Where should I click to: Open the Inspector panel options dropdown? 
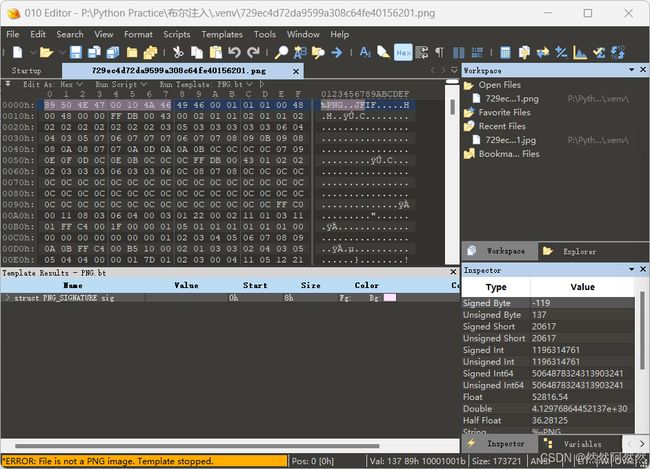(631, 270)
